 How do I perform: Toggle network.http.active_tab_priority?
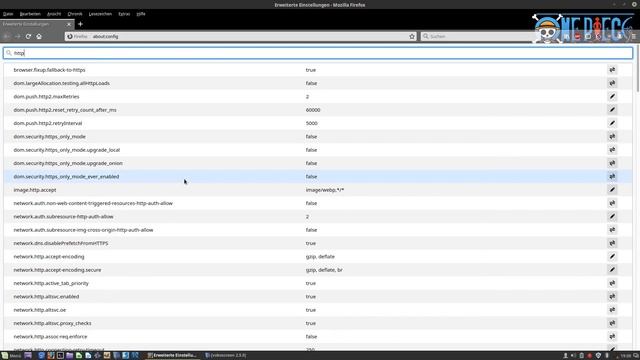(x=612, y=283)
